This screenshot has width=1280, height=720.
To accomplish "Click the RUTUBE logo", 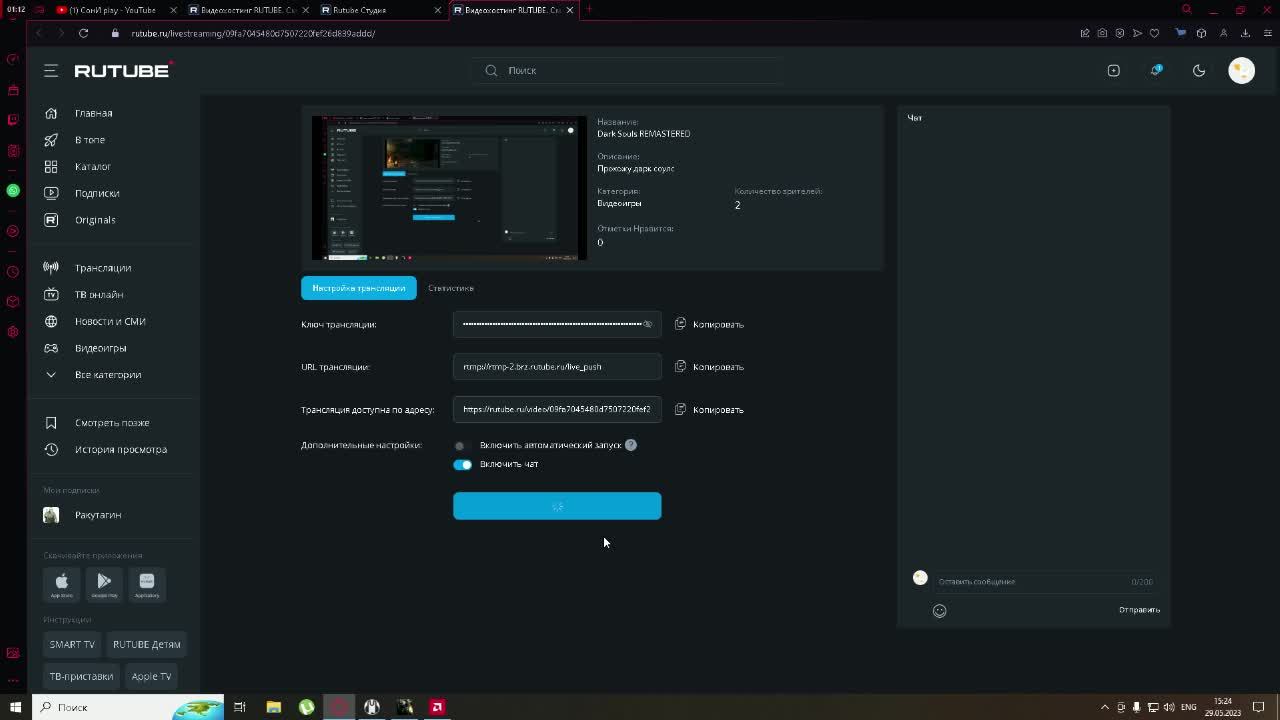I will click(122, 70).
